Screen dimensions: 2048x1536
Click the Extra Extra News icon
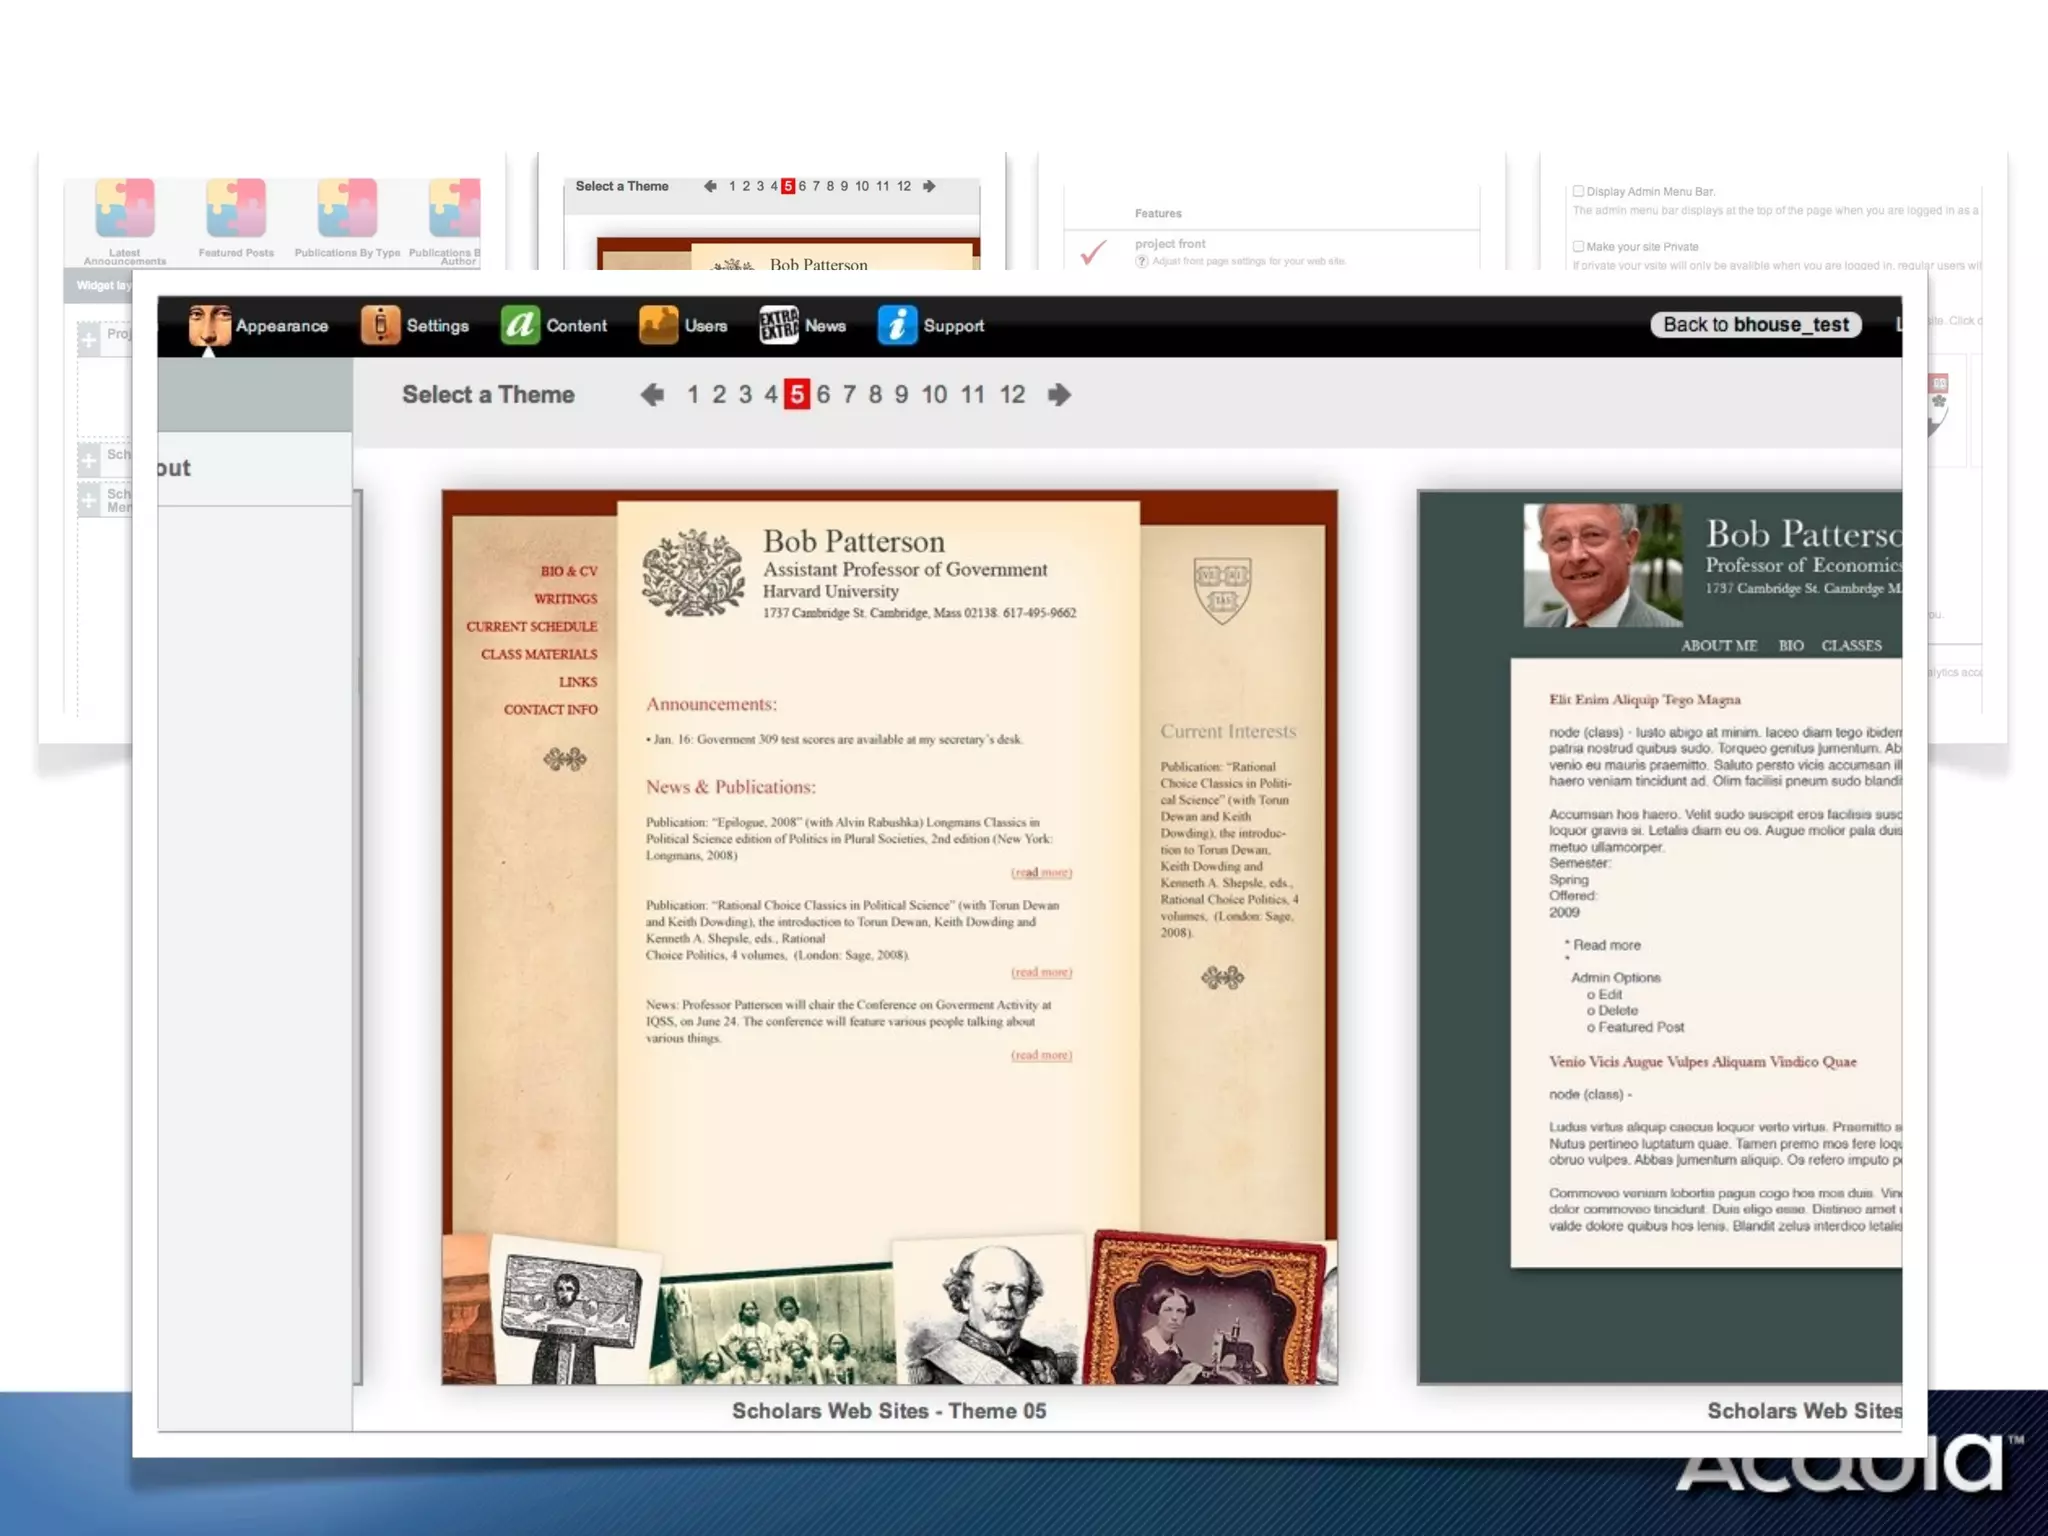pos(778,326)
